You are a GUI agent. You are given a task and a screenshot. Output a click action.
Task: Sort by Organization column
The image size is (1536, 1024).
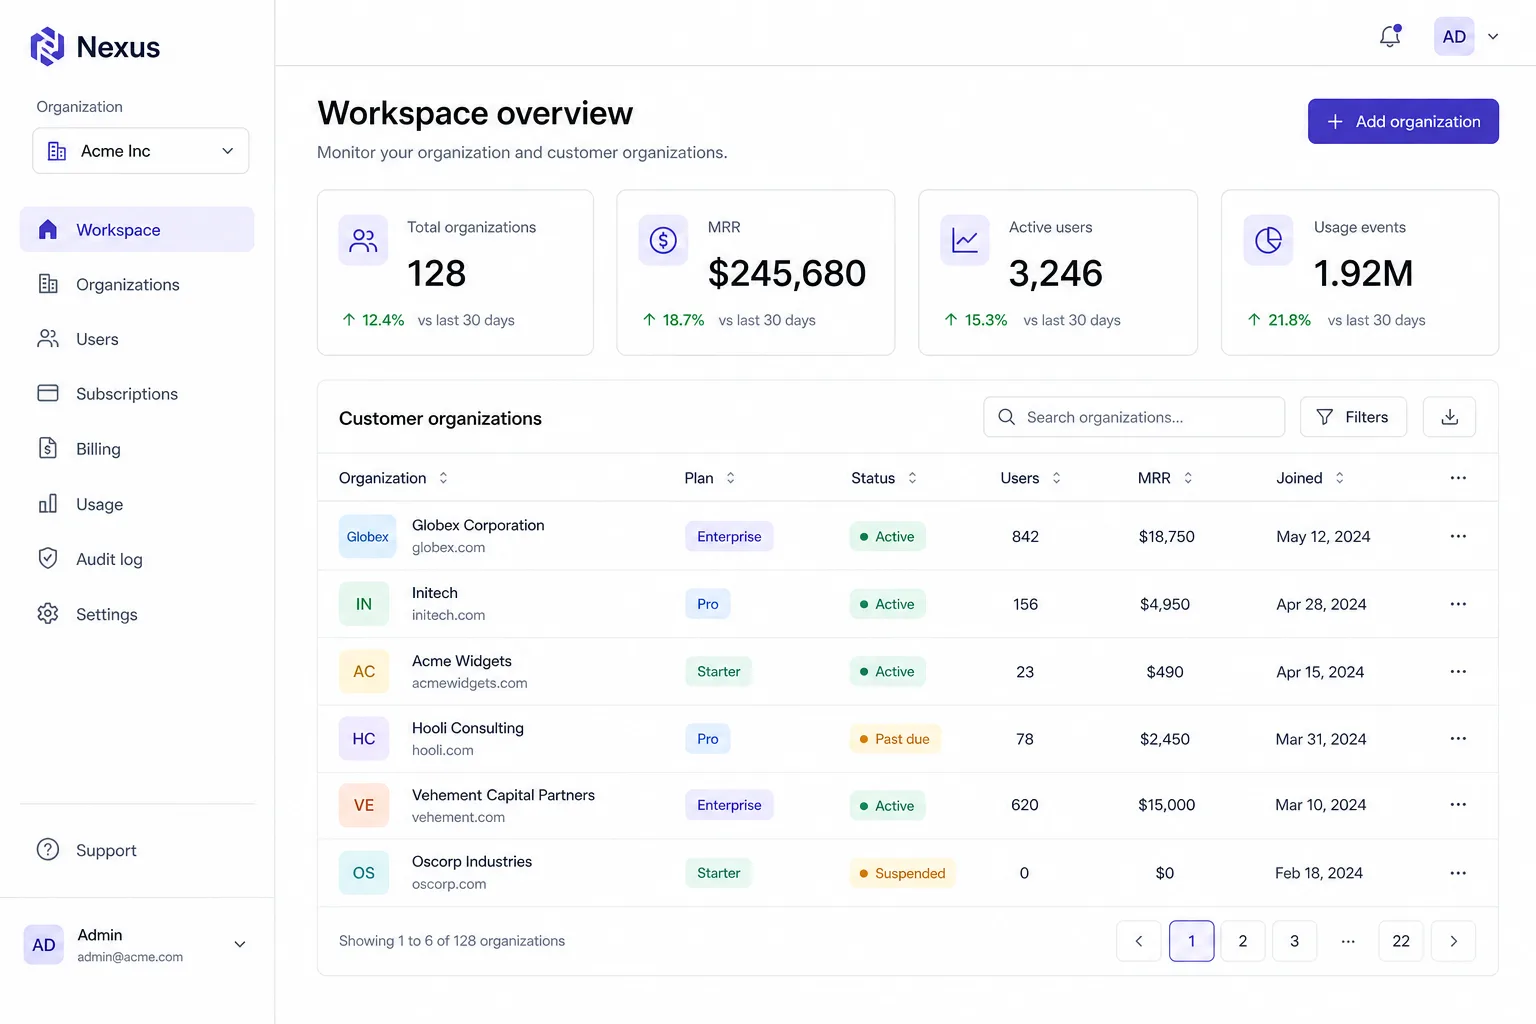click(393, 478)
